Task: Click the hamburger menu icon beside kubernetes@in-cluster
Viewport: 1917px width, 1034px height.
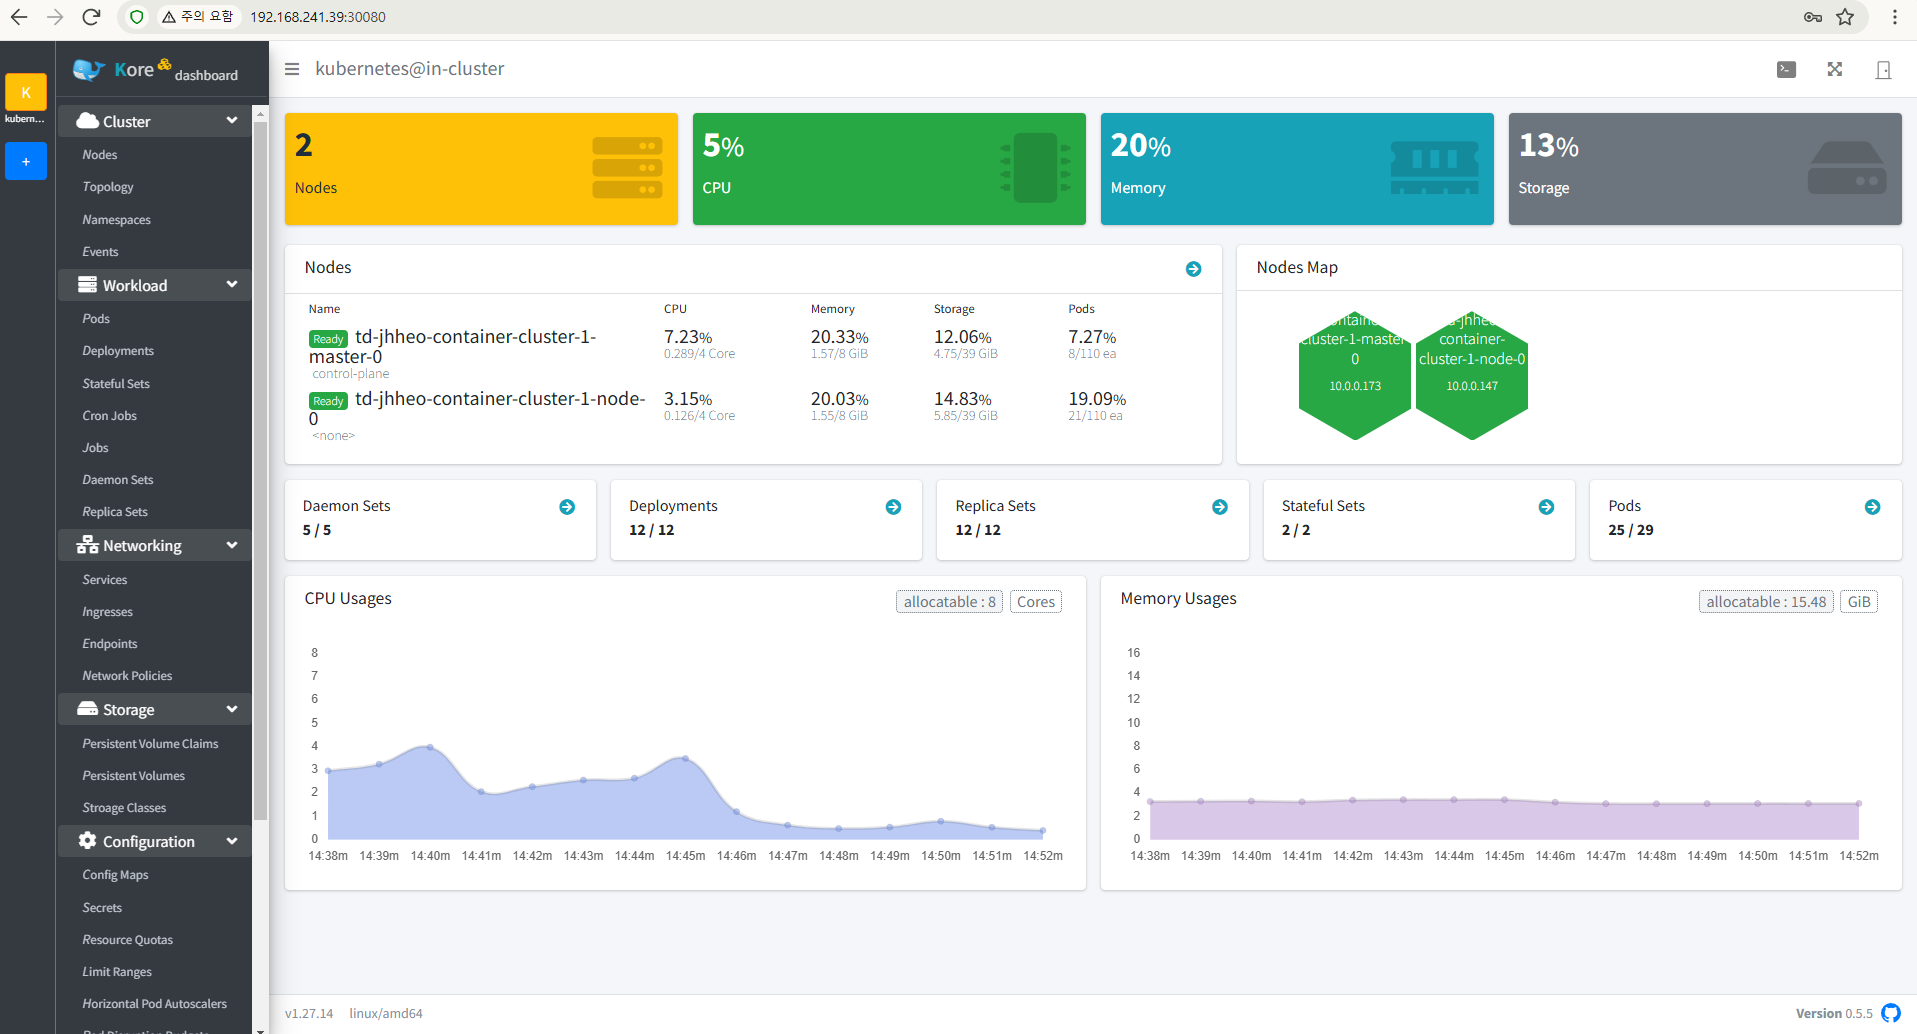Action: [x=292, y=69]
